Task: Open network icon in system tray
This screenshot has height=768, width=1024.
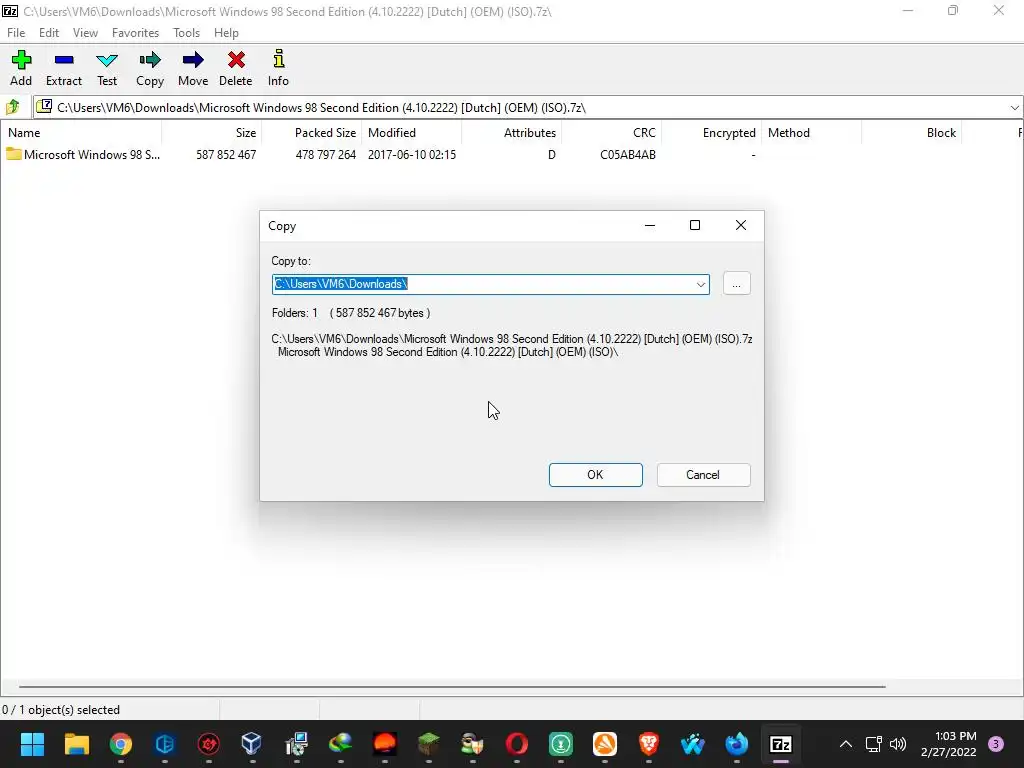Action: click(x=873, y=744)
